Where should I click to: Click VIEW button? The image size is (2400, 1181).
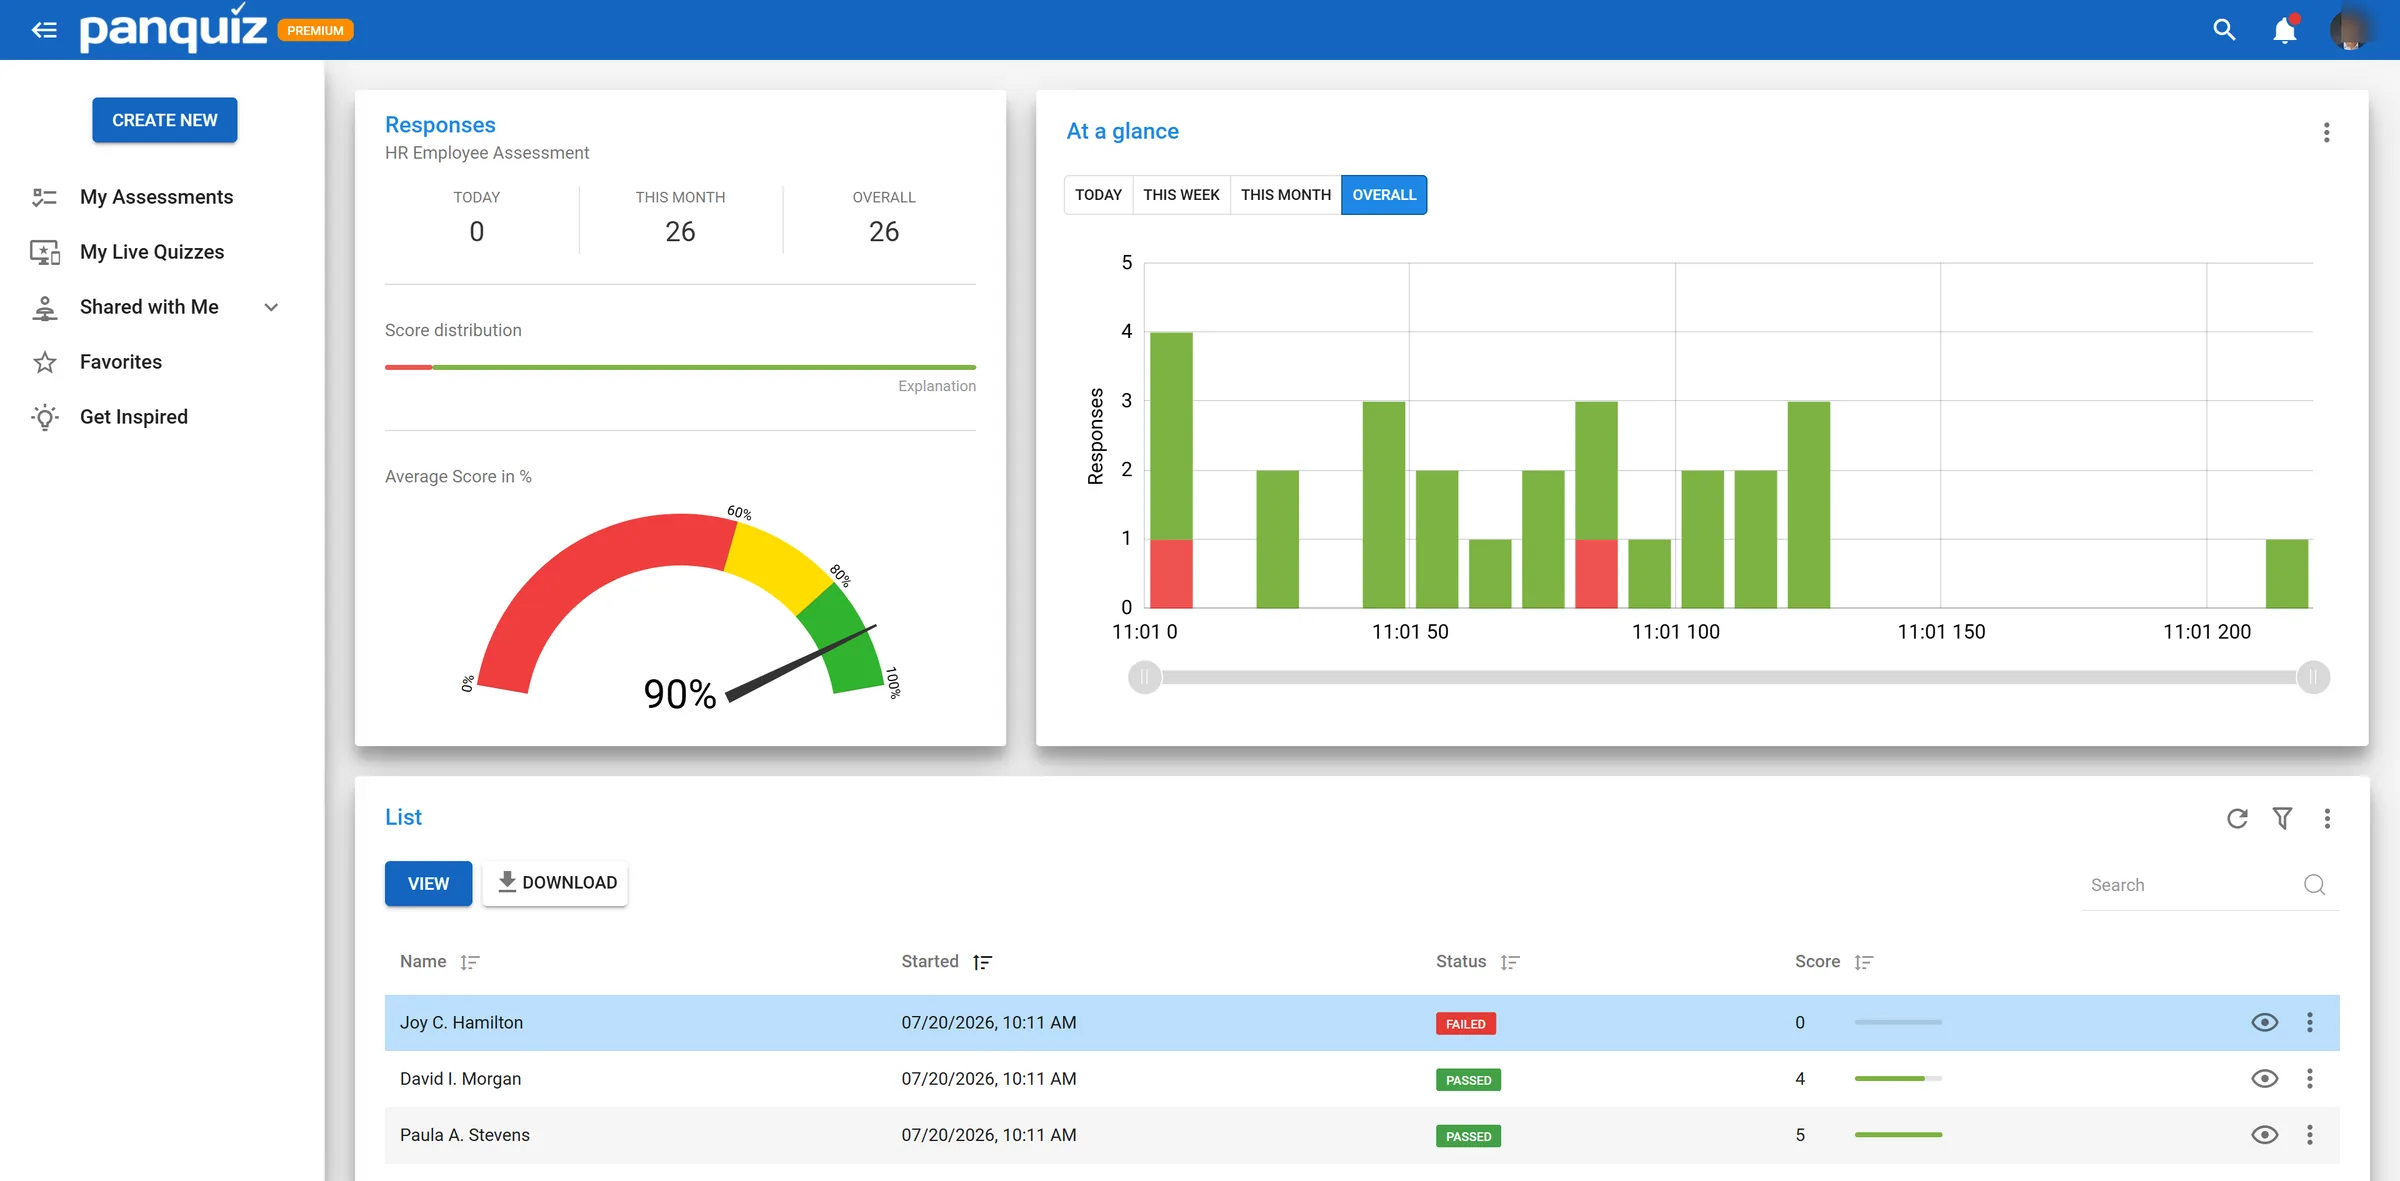[x=428, y=884]
